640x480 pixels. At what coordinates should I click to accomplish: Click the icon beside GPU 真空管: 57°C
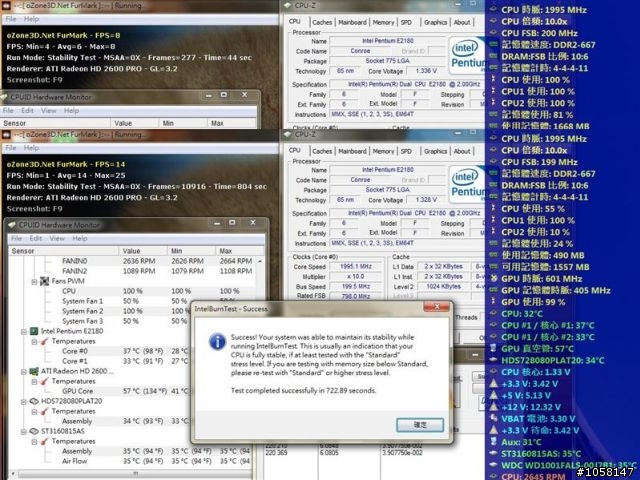pos(493,348)
